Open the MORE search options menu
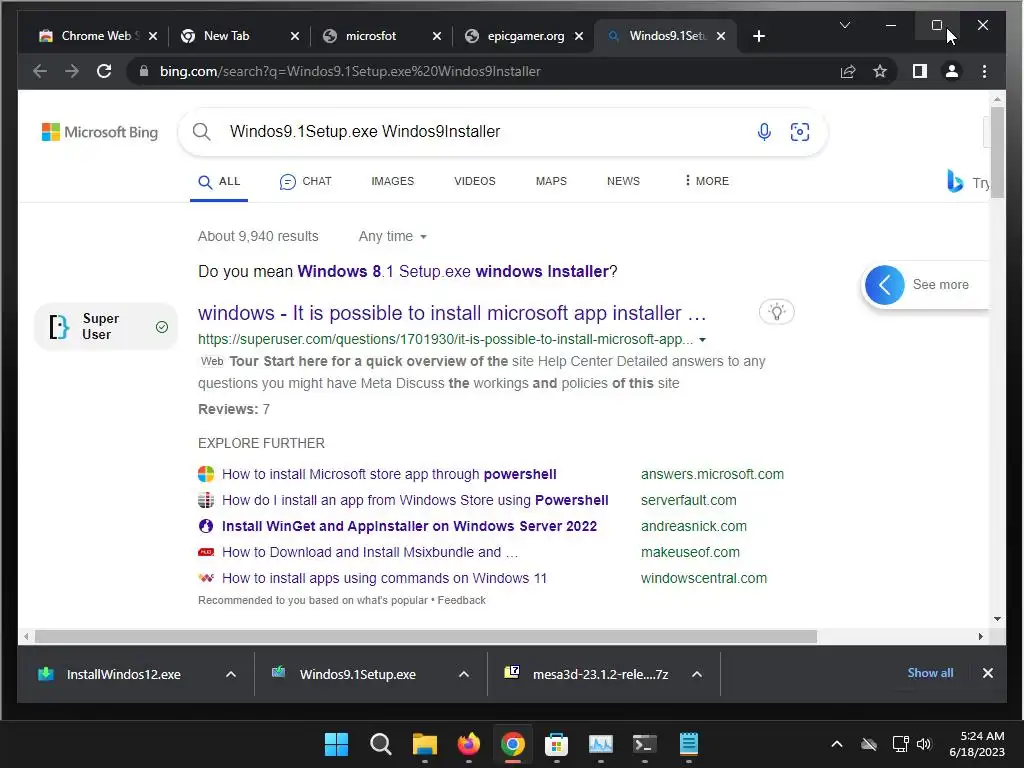This screenshot has width=1024, height=768. [707, 182]
